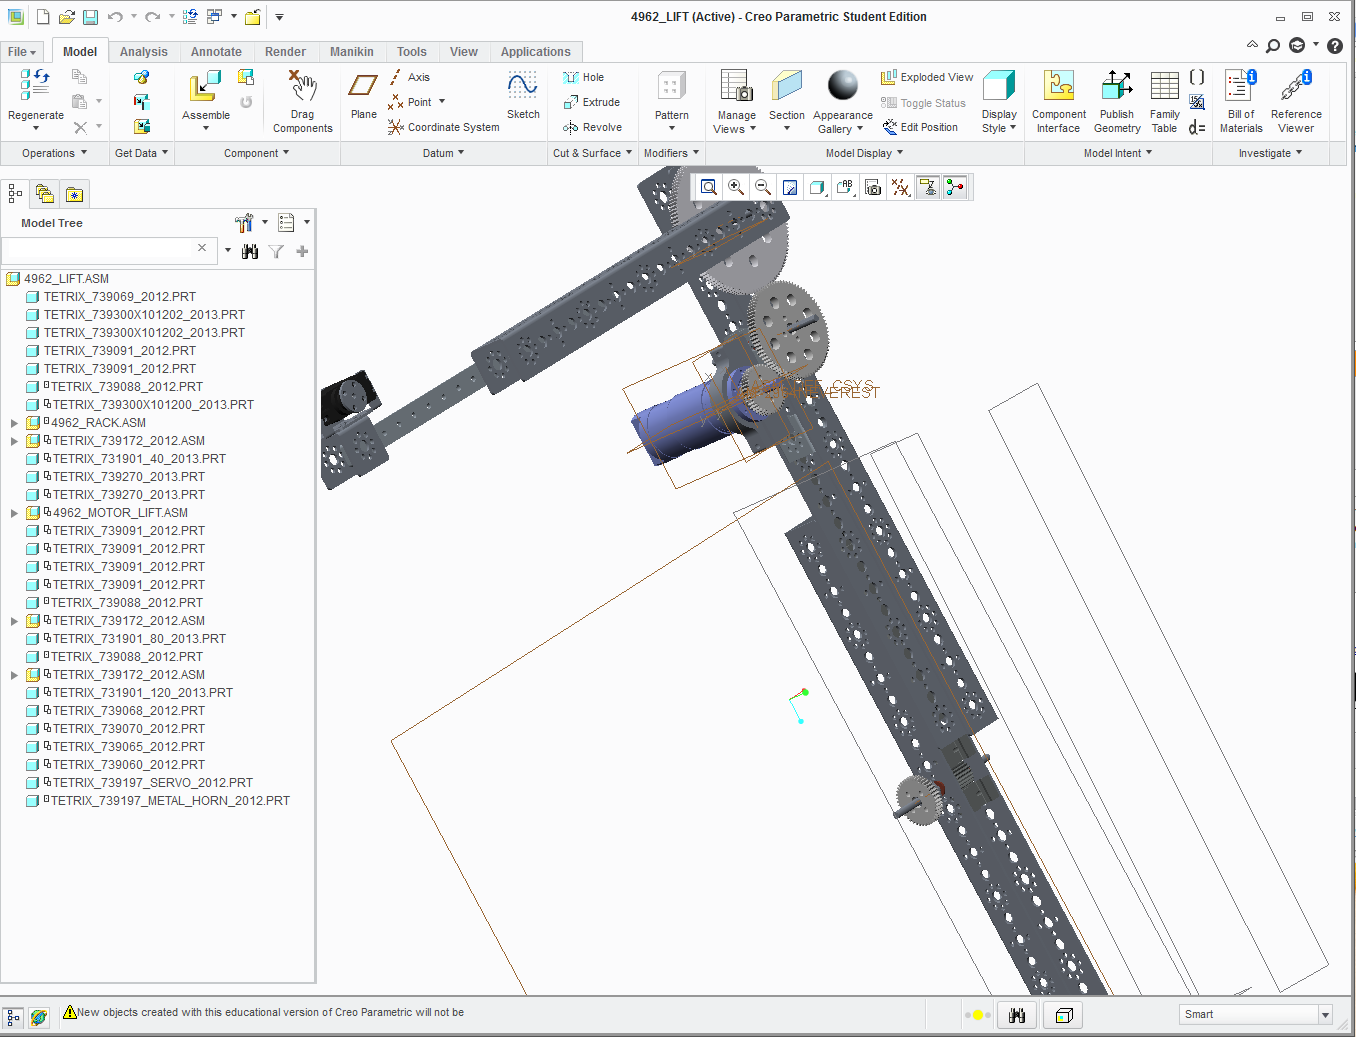Select 4962_LIFT.ASM root in Model Tree
Screen dimensions: 1356x1037
(66, 279)
